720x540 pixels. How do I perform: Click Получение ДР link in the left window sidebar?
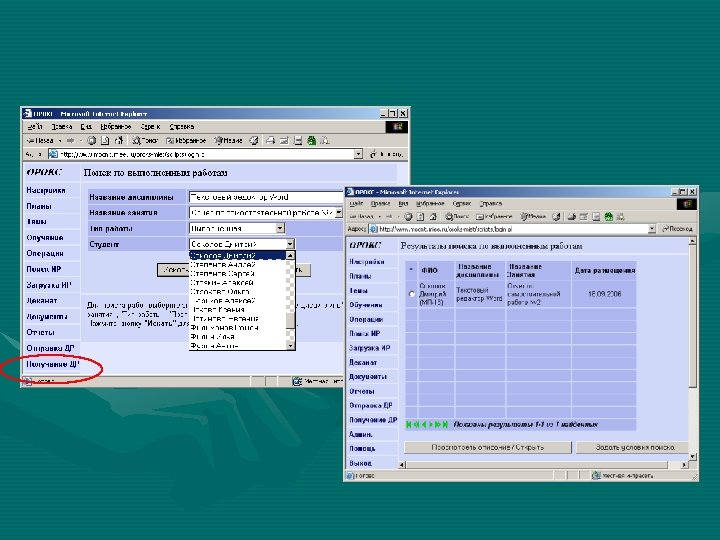coord(53,364)
